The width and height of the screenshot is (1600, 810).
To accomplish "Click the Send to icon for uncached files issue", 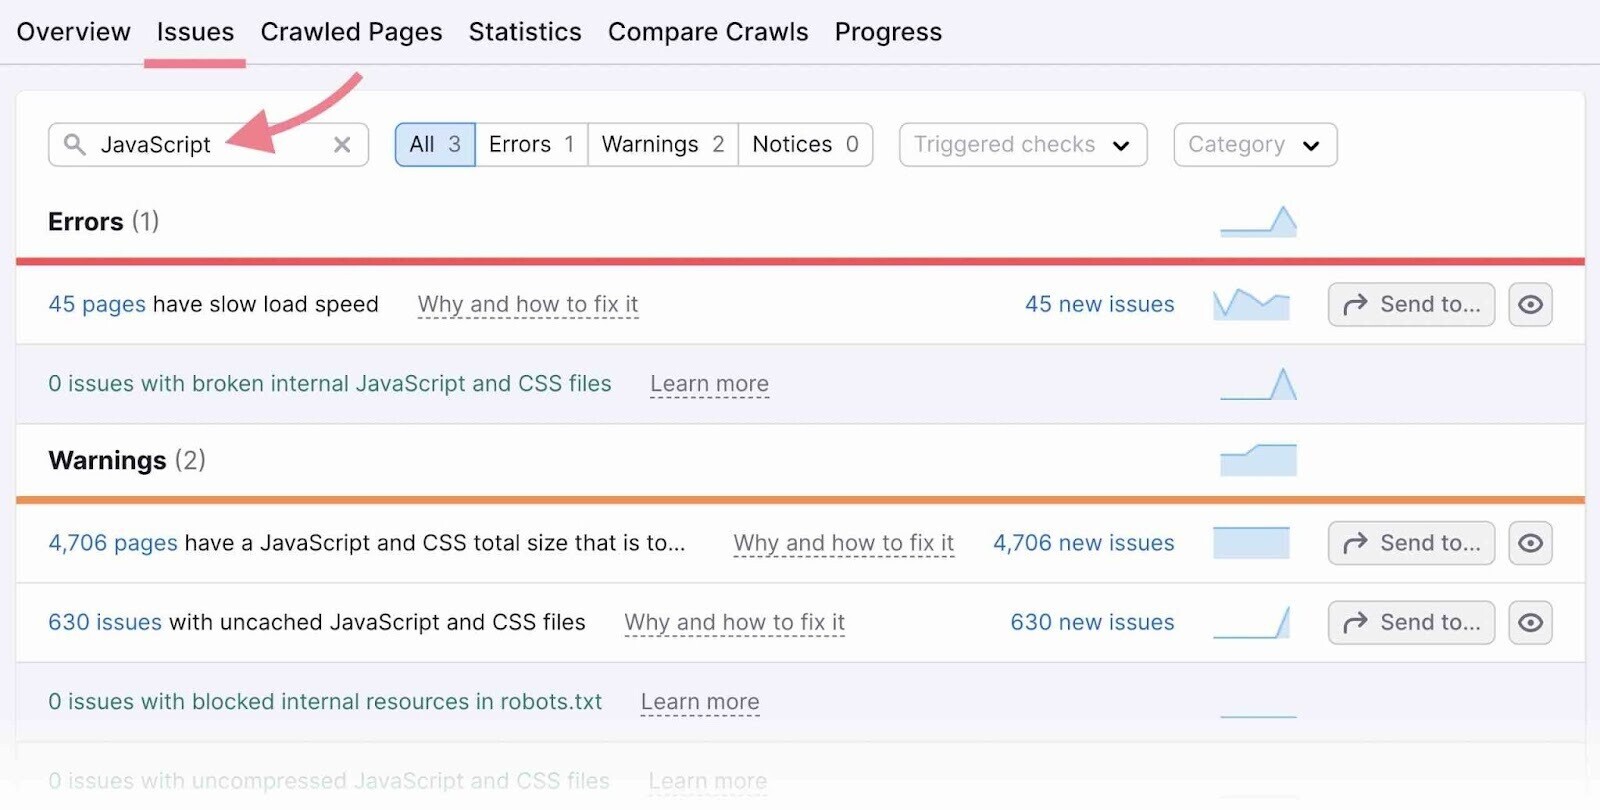I will pyautogui.click(x=1411, y=622).
